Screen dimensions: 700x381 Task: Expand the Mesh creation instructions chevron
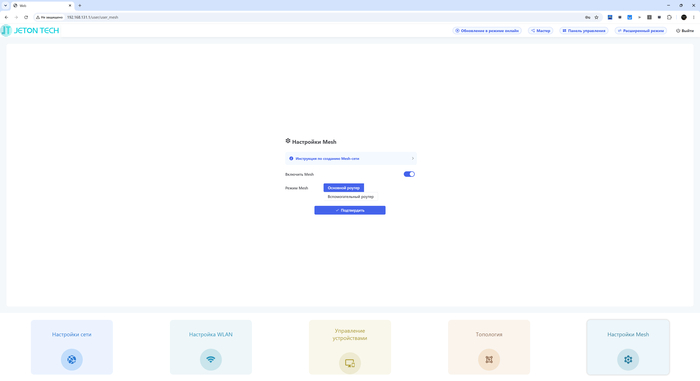click(412, 159)
